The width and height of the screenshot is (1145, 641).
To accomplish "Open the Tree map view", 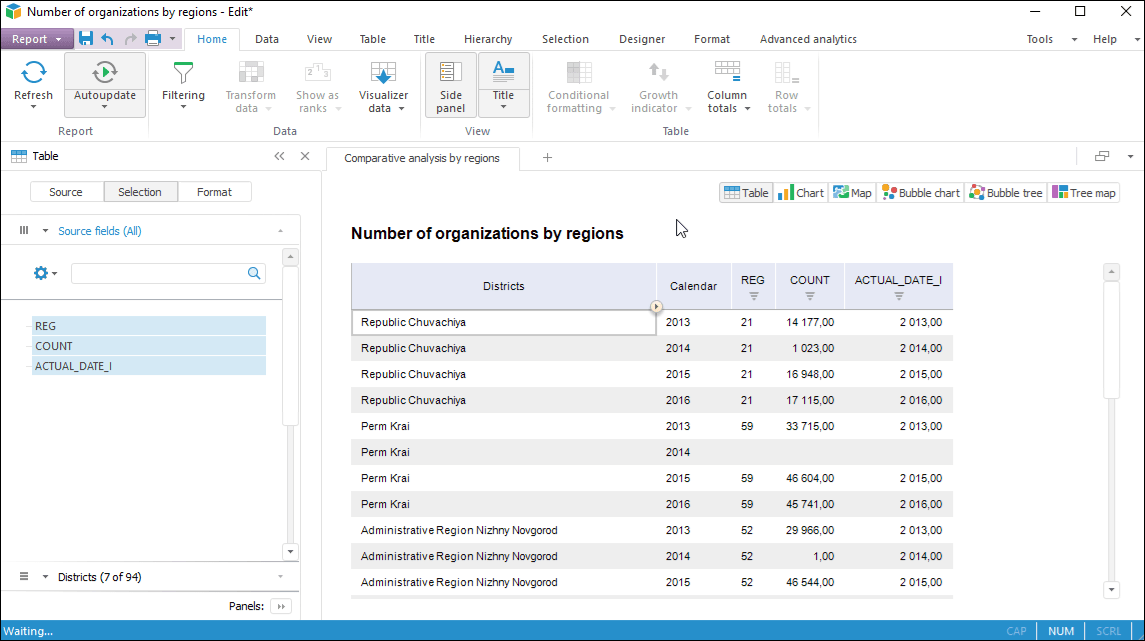I will (x=1083, y=193).
